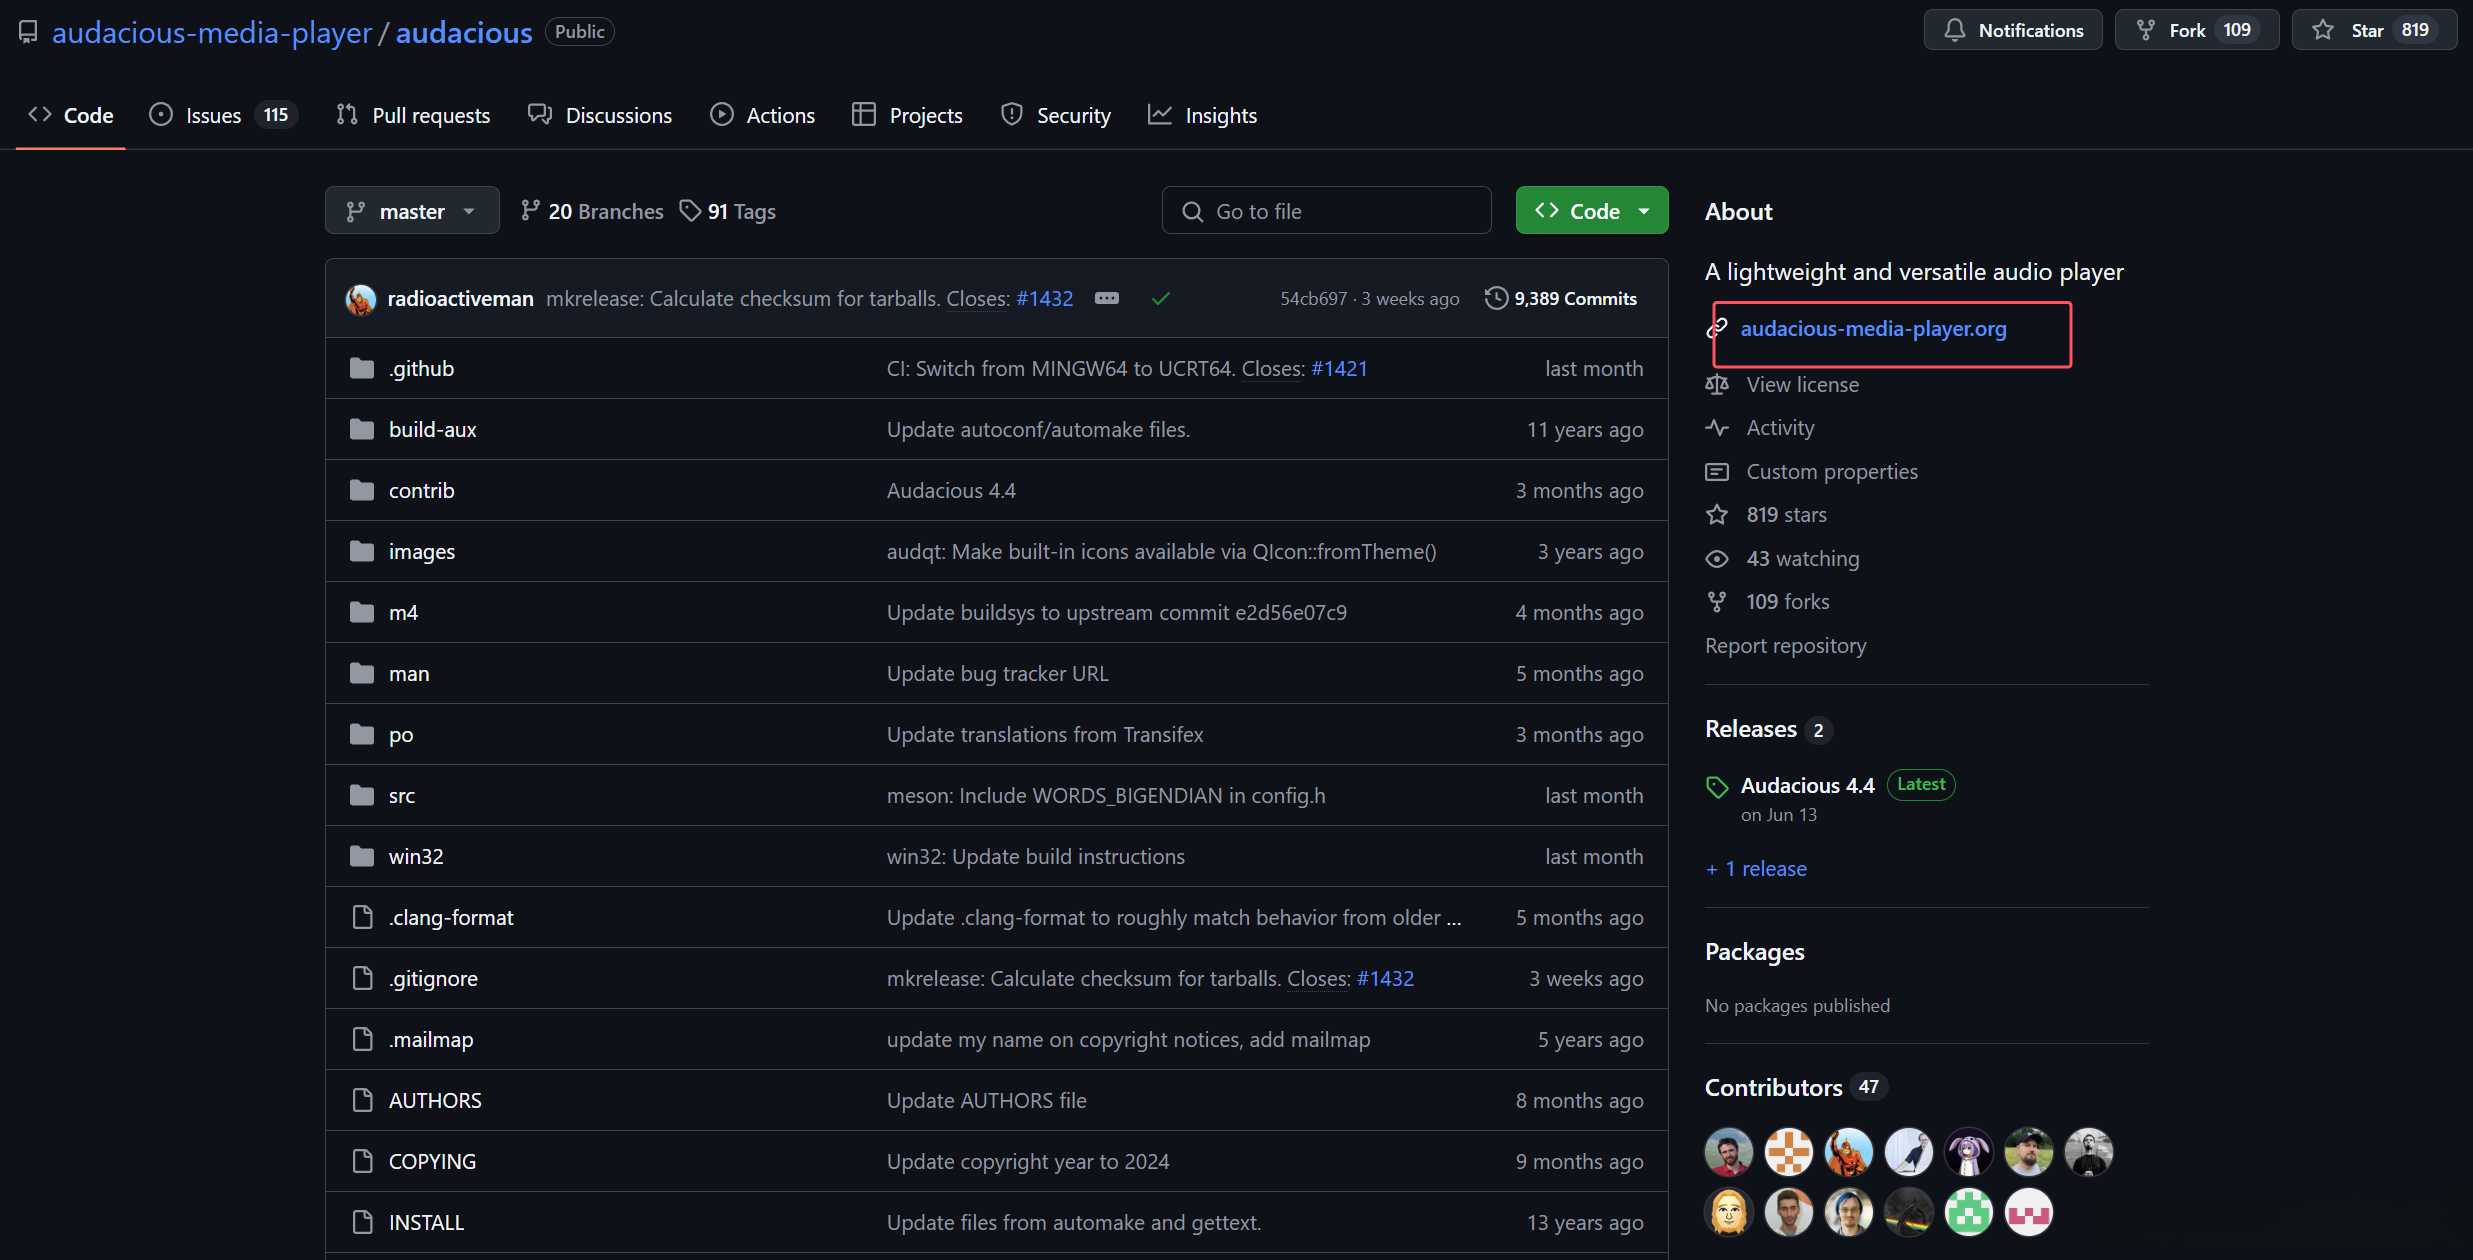Click radioactiveman's avatar in commit bar
Viewport: 2473px width, 1260px height.
(361, 299)
